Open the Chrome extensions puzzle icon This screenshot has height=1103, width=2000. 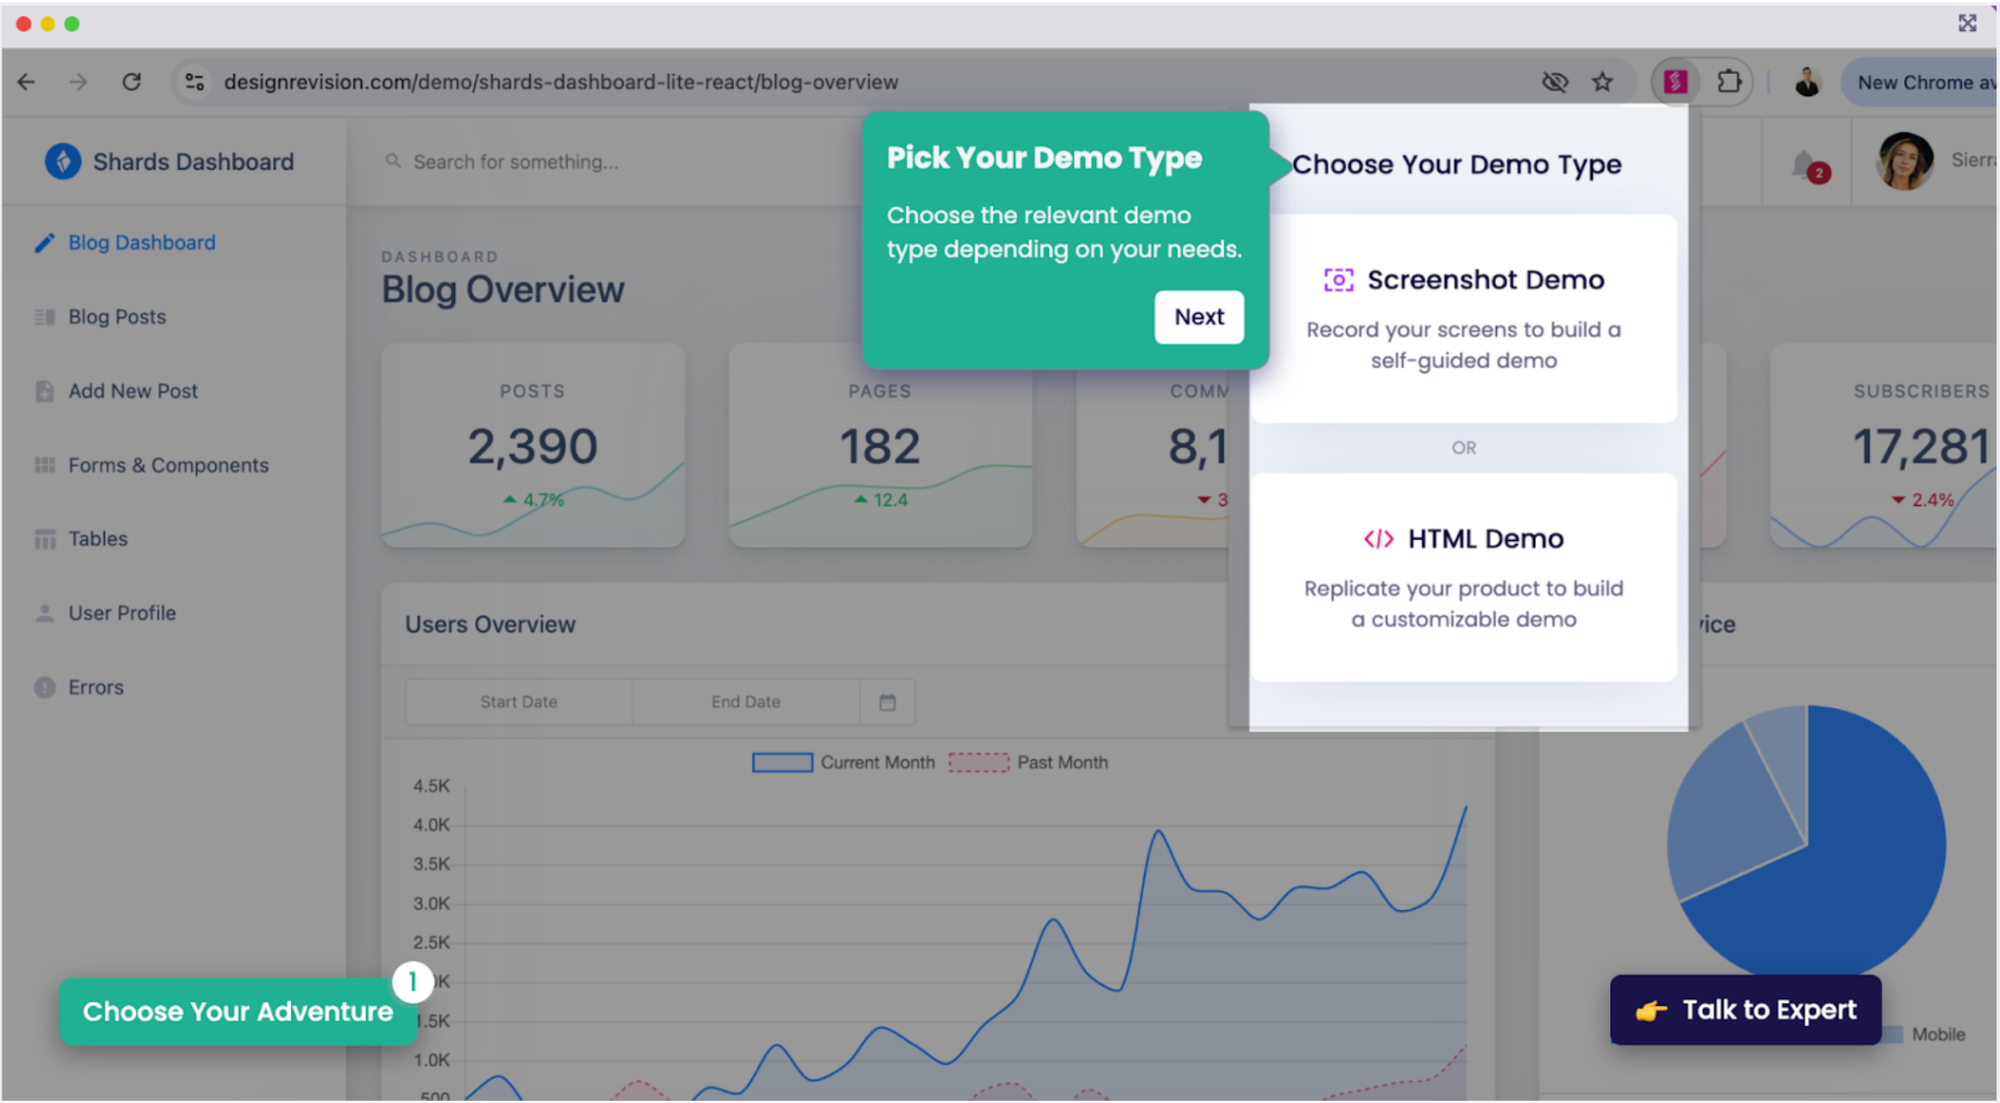pyautogui.click(x=1729, y=82)
